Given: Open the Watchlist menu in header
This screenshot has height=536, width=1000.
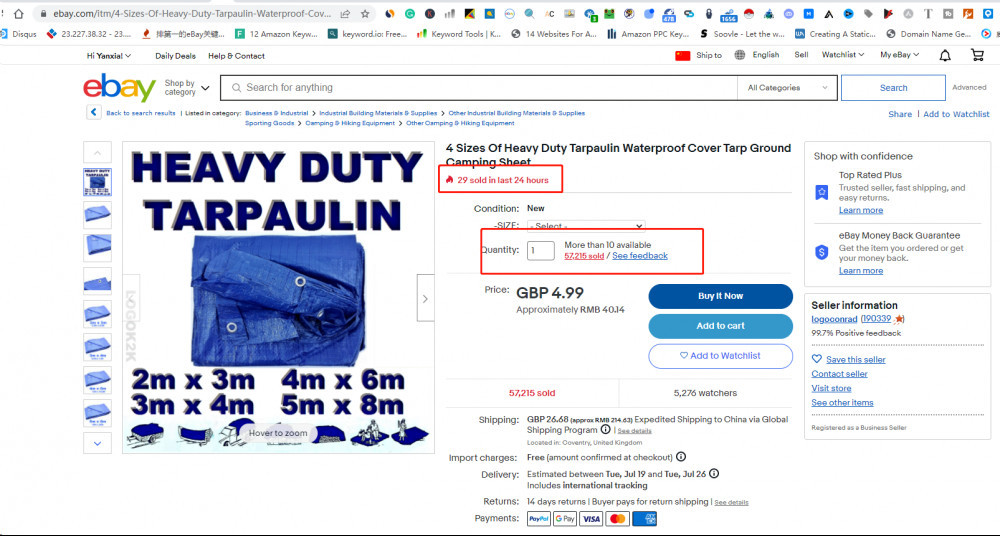Looking at the screenshot, I should [842, 55].
